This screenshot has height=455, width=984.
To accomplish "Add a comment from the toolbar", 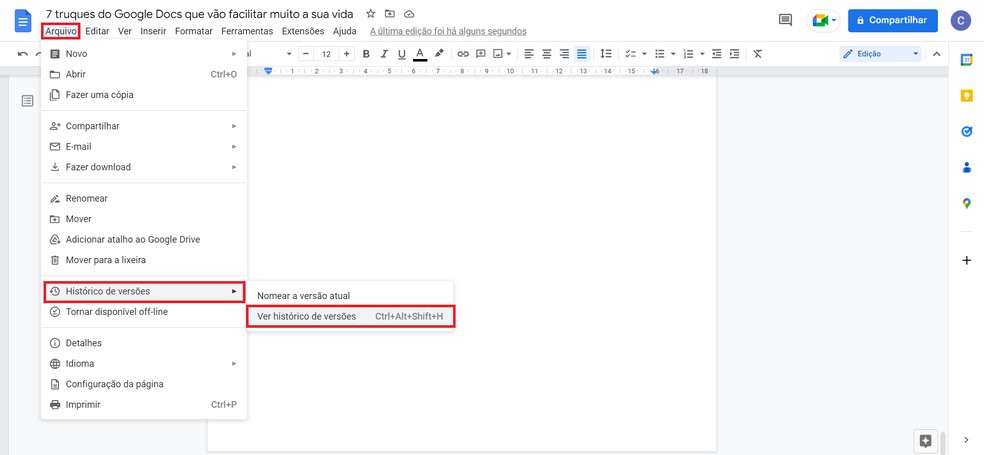I will [481, 54].
